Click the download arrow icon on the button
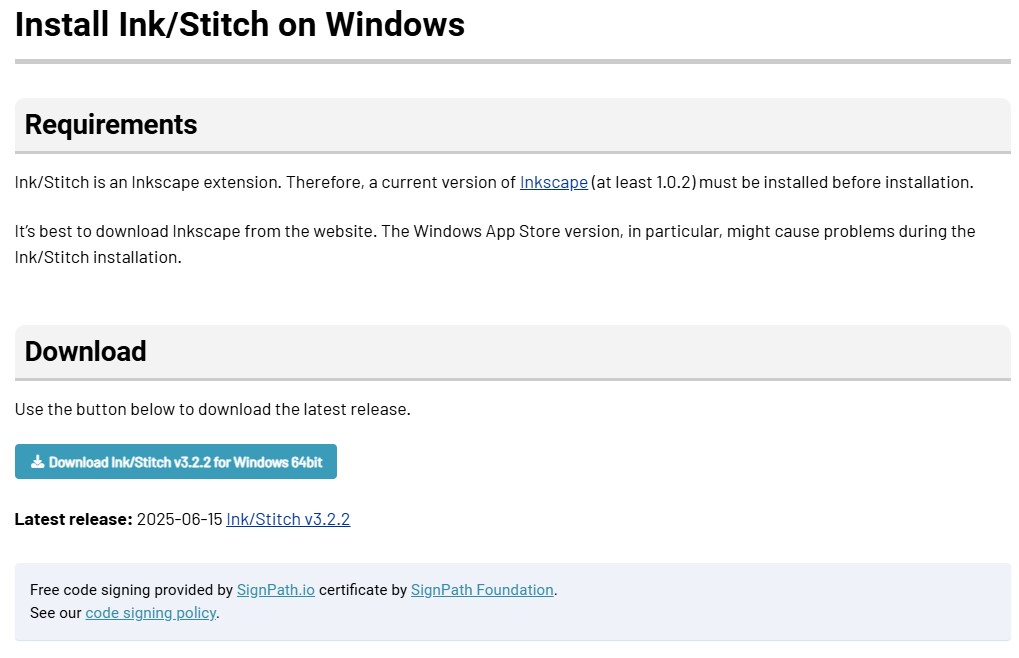Image resolution: width=1019 pixels, height=658 pixels. (x=38, y=462)
